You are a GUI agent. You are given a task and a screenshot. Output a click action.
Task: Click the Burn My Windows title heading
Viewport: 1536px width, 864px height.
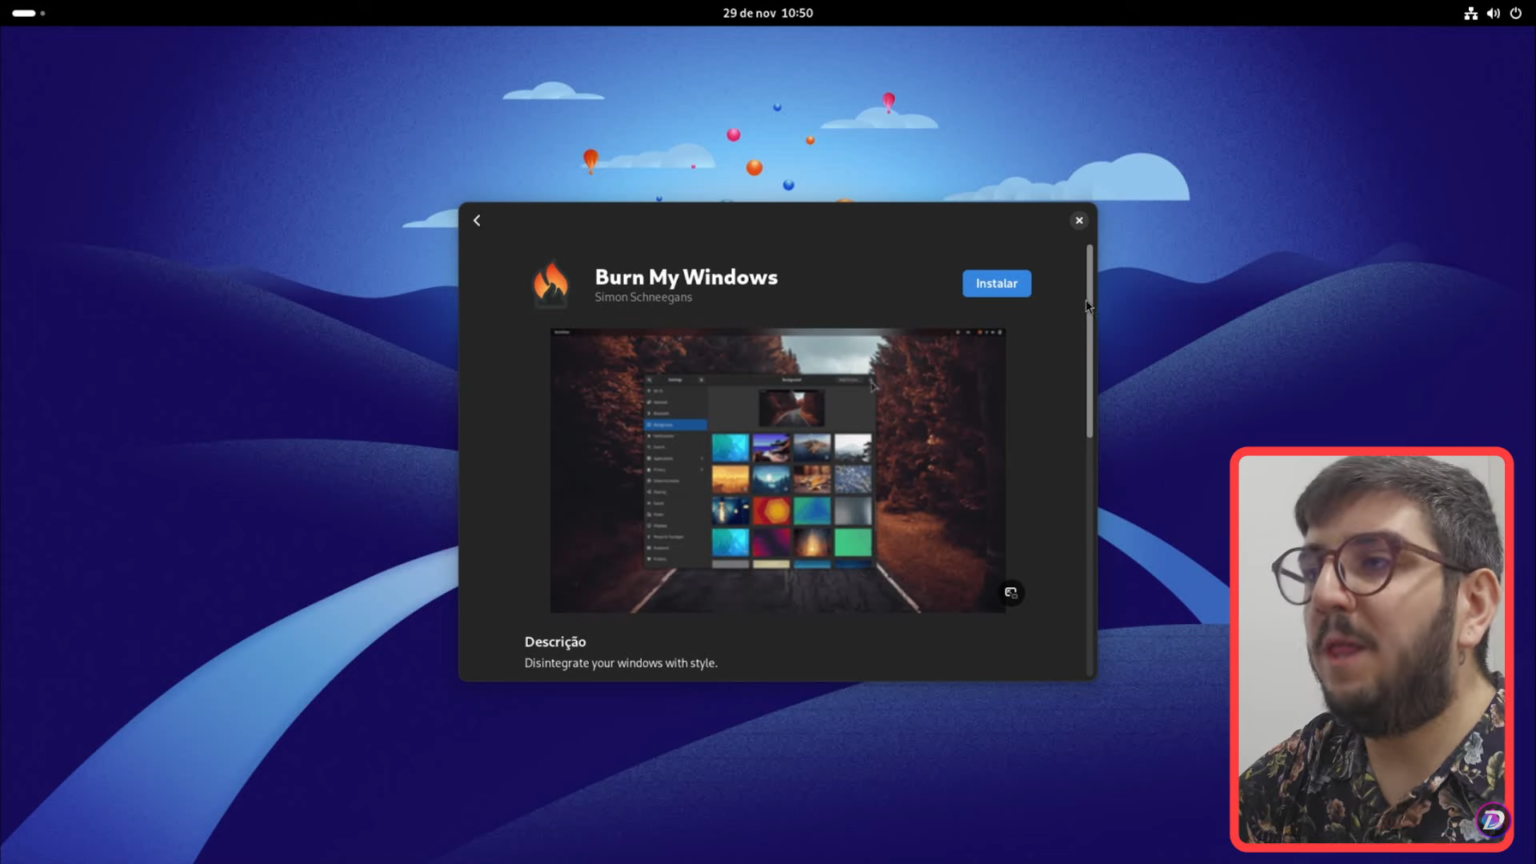point(686,277)
